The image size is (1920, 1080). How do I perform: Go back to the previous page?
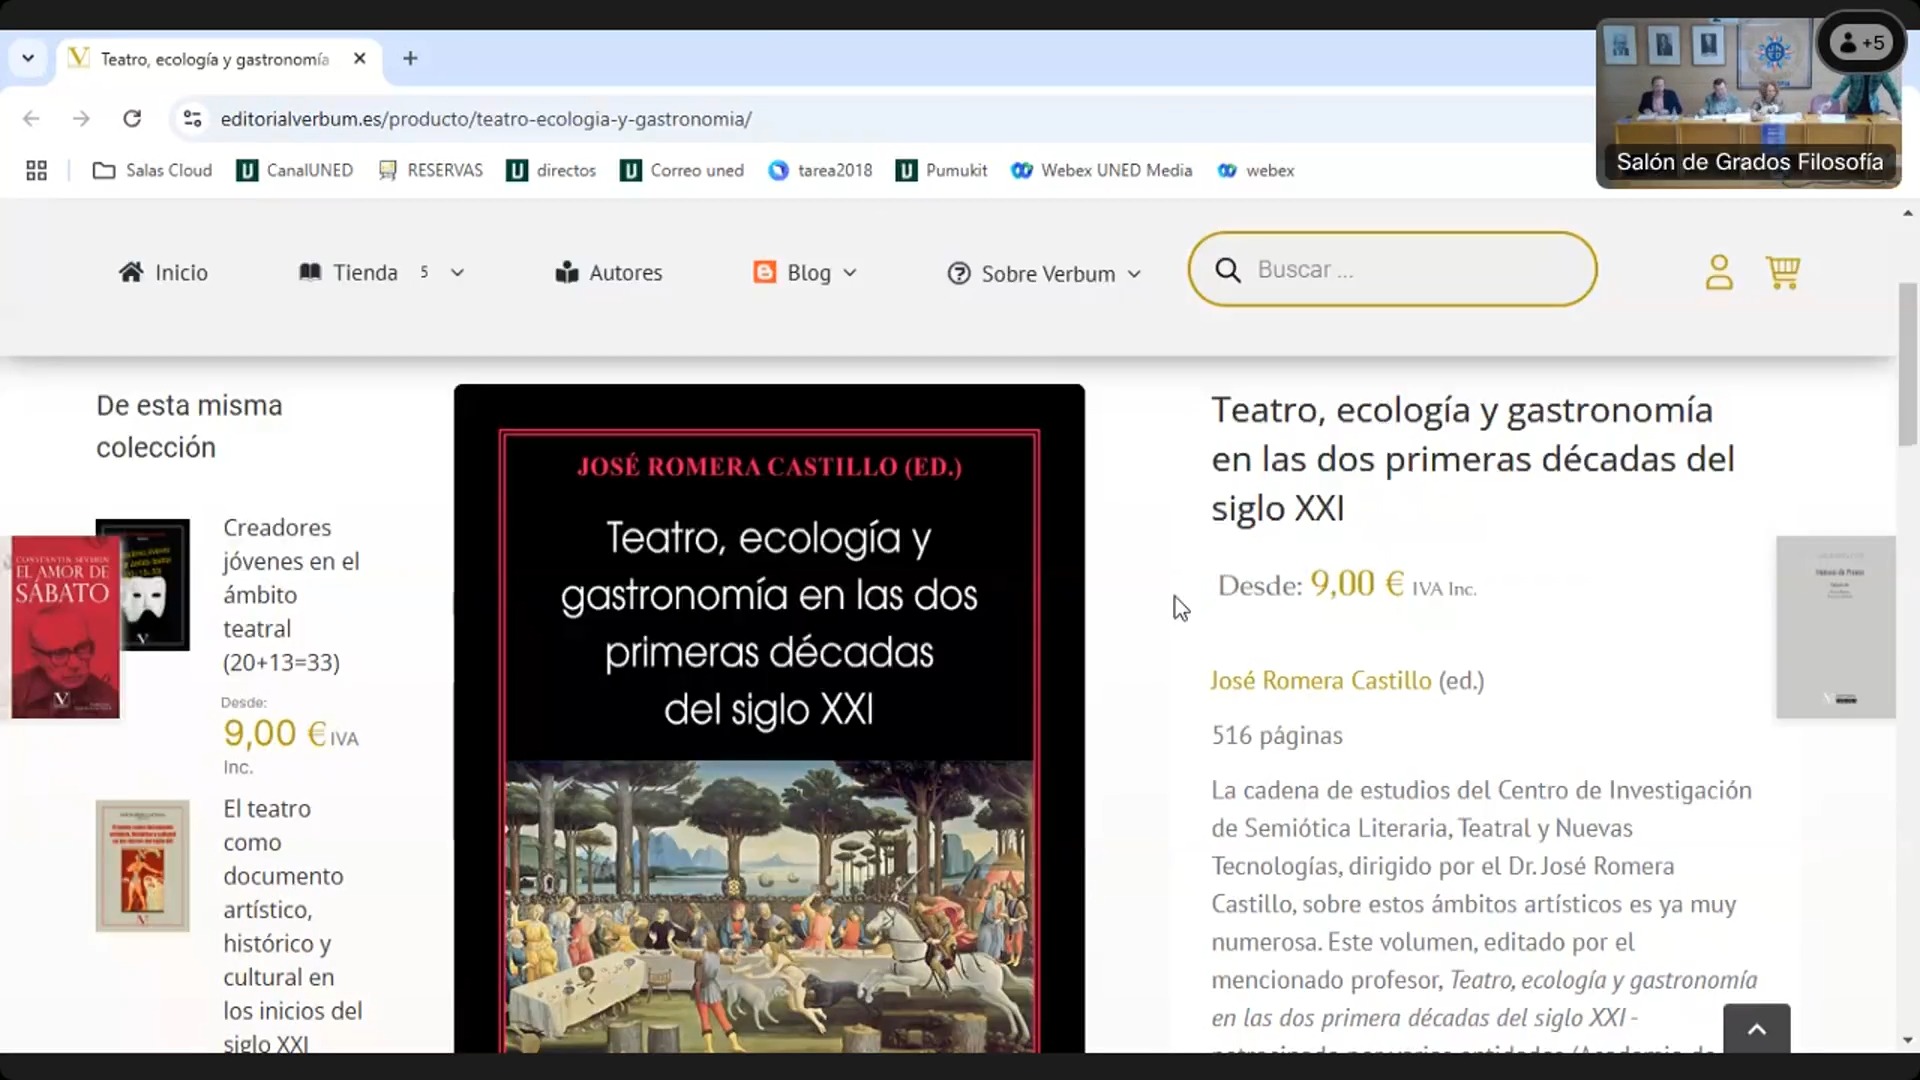point(31,119)
